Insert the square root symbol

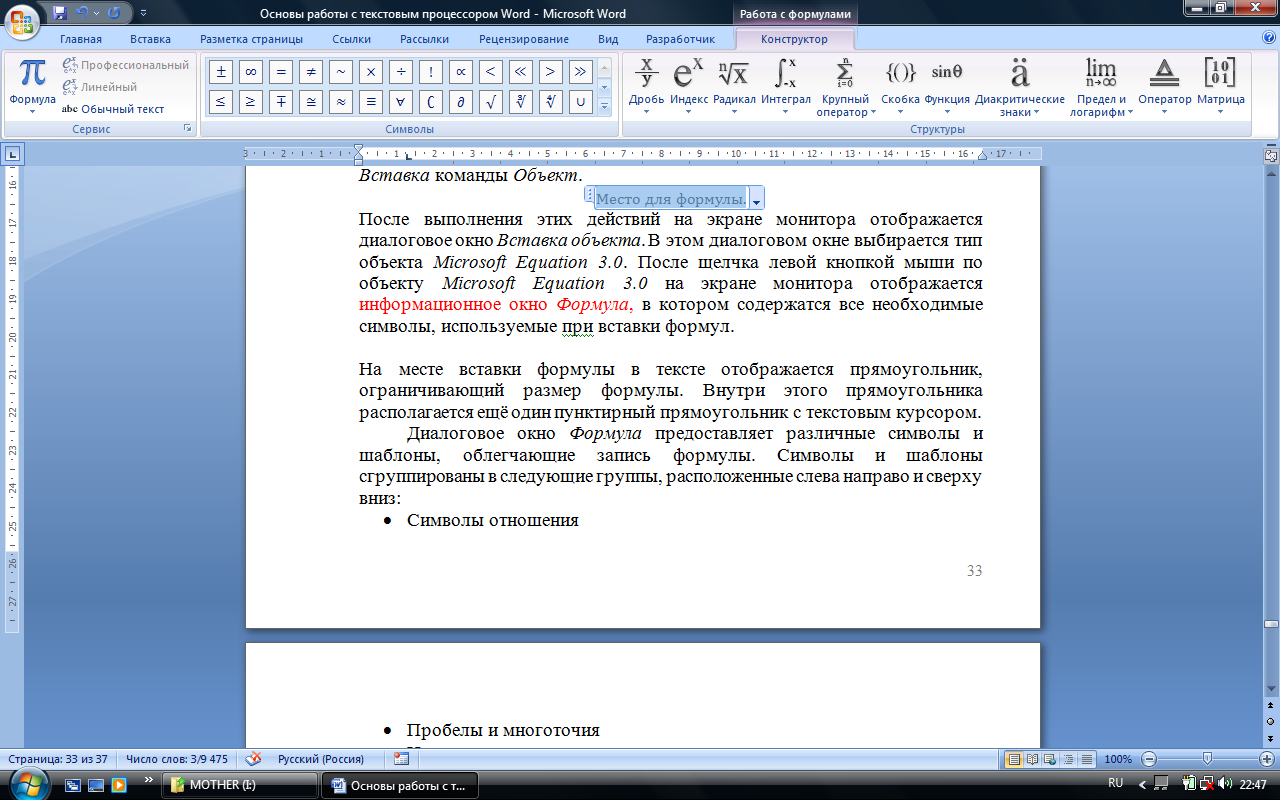point(491,102)
